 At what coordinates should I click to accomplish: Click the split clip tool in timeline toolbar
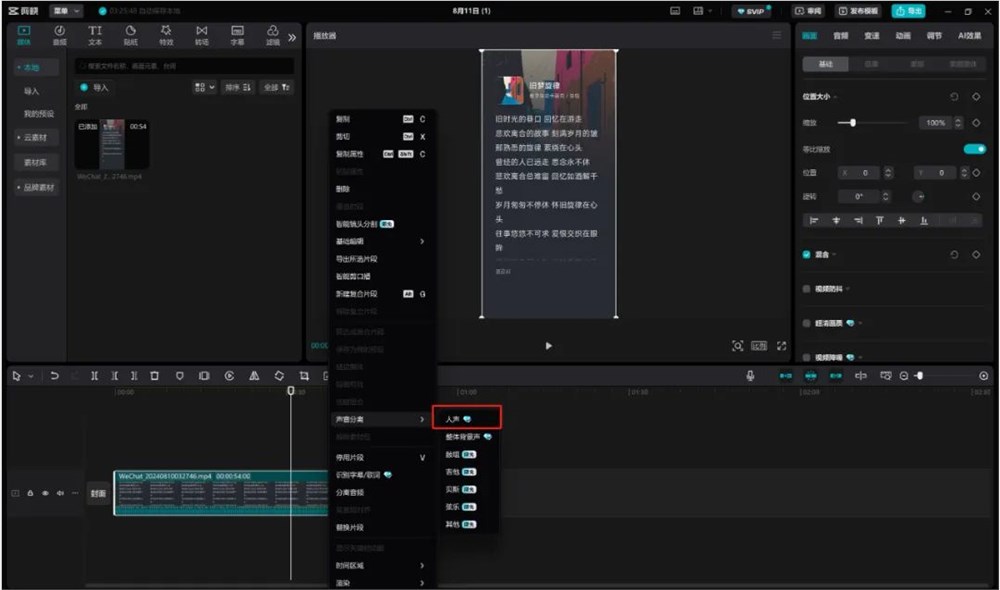coord(94,376)
